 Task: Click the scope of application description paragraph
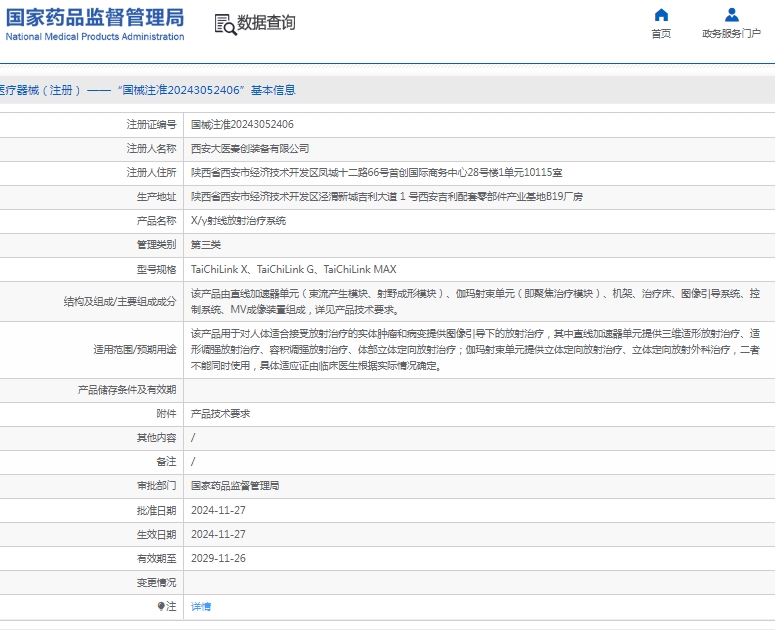tap(475, 350)
